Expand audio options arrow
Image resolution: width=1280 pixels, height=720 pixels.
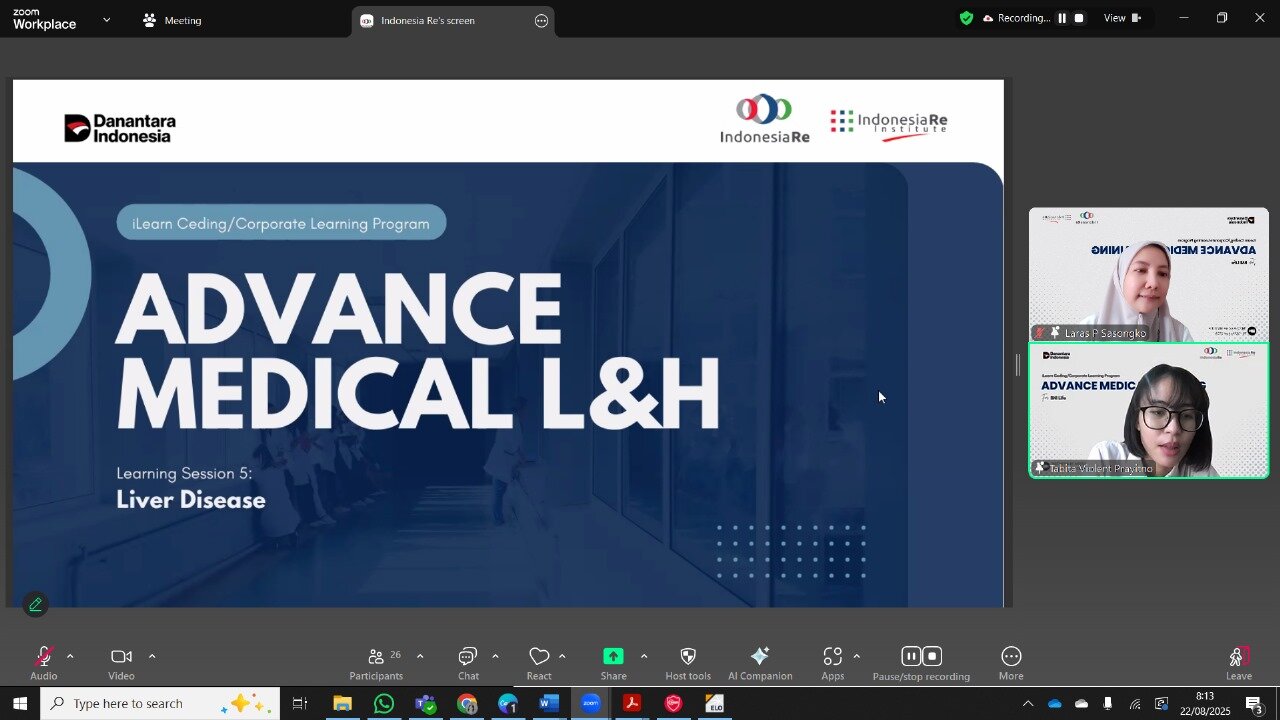70,656
